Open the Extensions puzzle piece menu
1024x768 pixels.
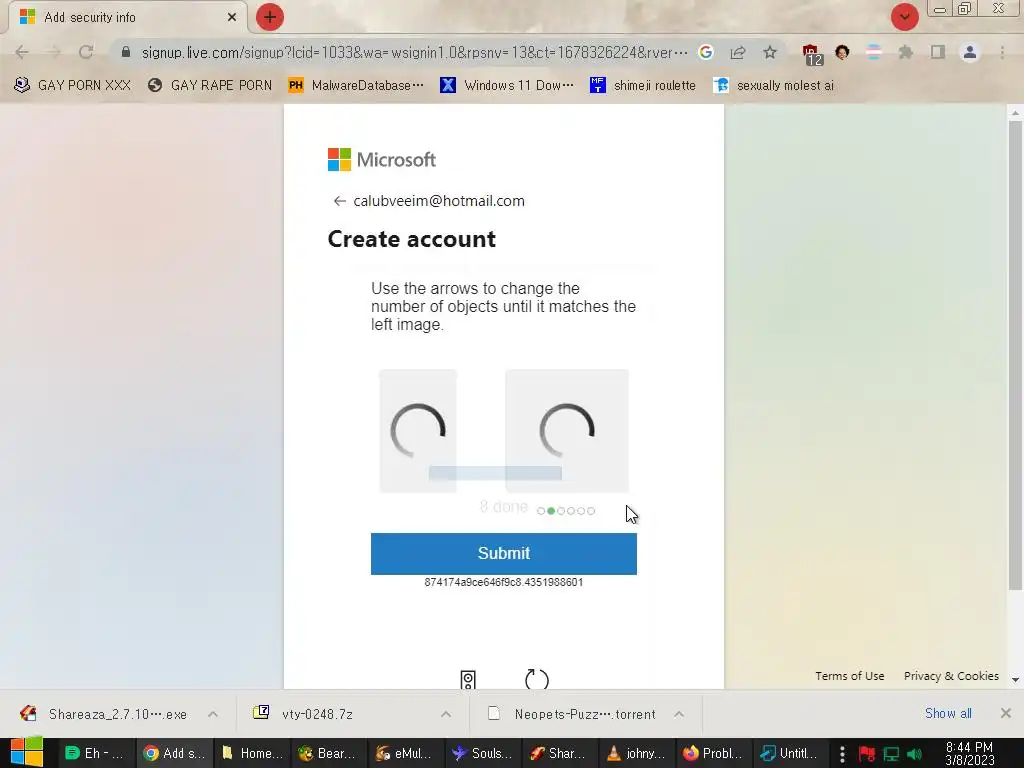(x=906, y=52)
